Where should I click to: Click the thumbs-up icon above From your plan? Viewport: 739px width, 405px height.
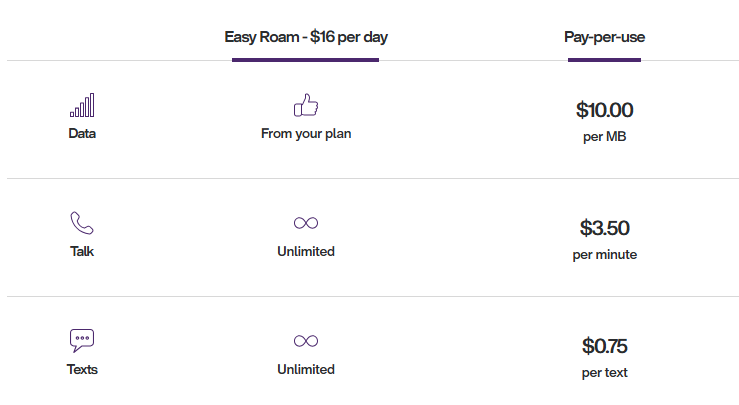(305, 105)
